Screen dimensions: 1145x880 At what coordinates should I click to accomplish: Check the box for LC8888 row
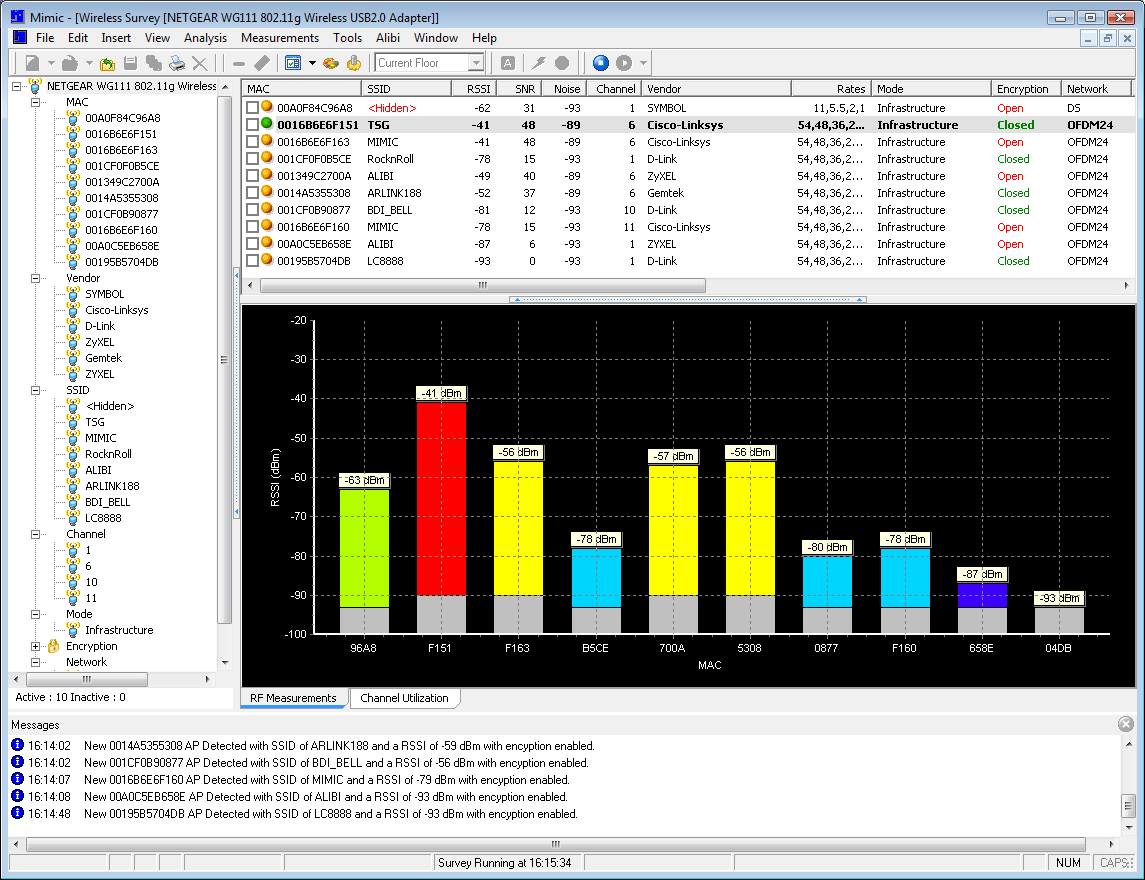[252, 261]
